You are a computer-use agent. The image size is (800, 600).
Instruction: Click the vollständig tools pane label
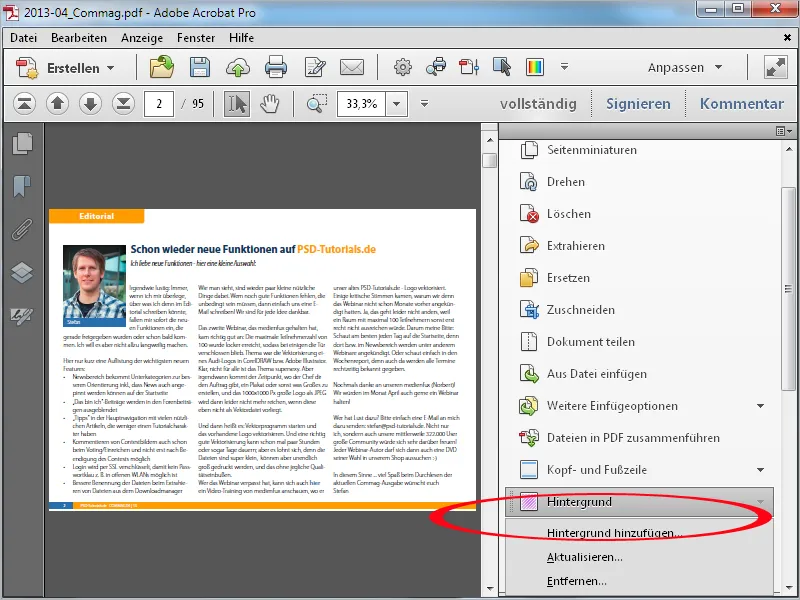coord(538,104)
